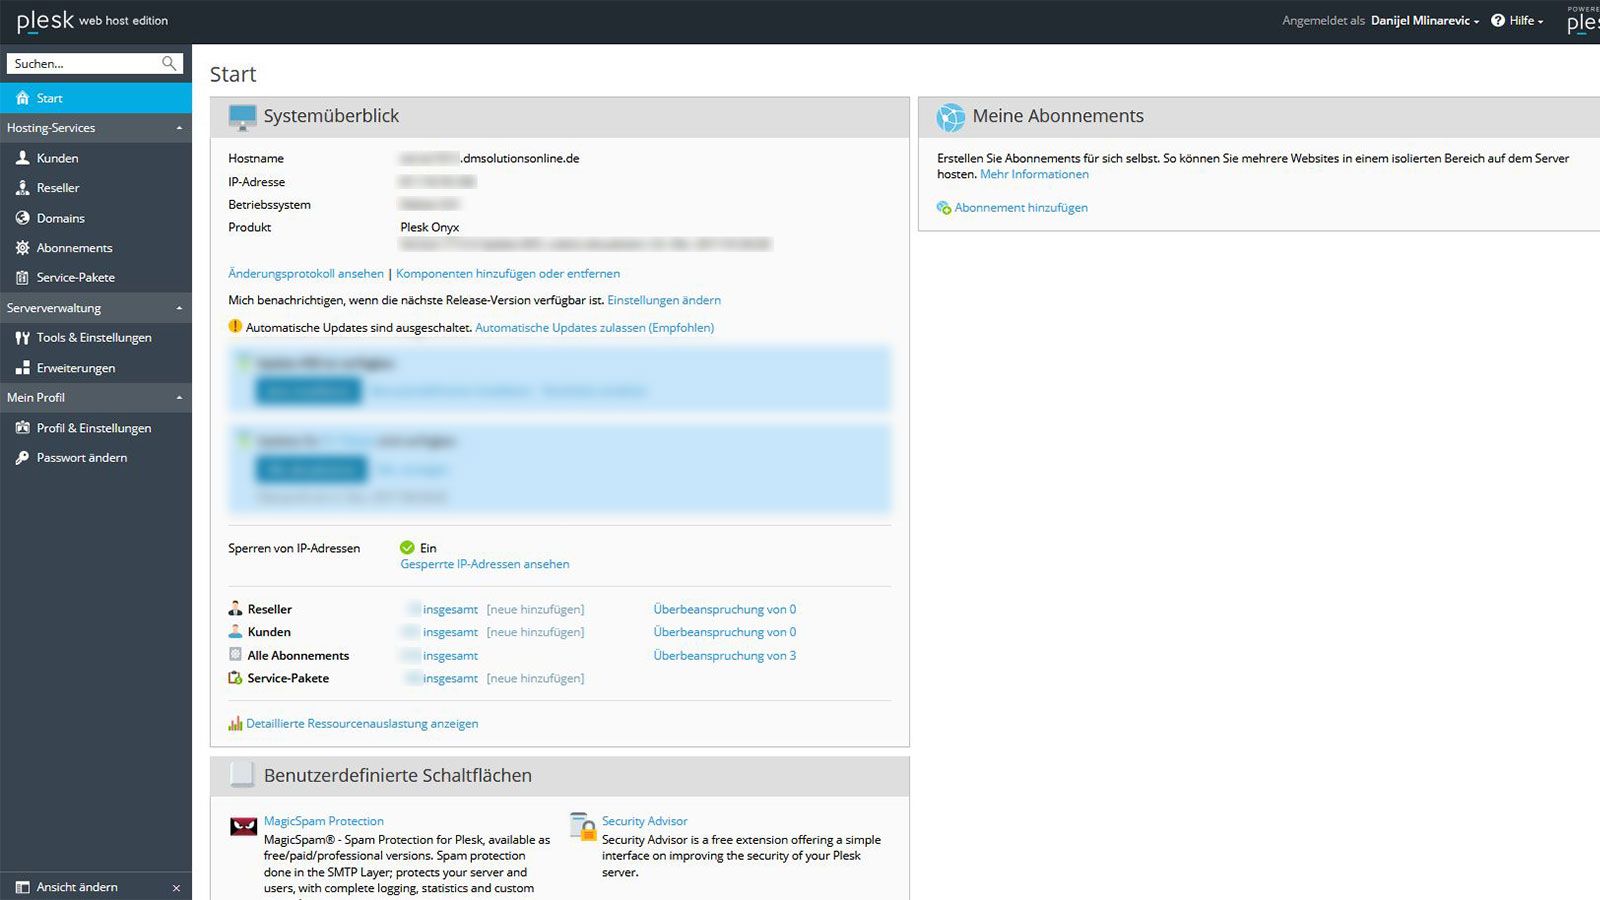Image resolution: width=1600 pixels, height=900 pixels.
Task: Click the Passwort ändern key icon
Action: tap(21, 457)
